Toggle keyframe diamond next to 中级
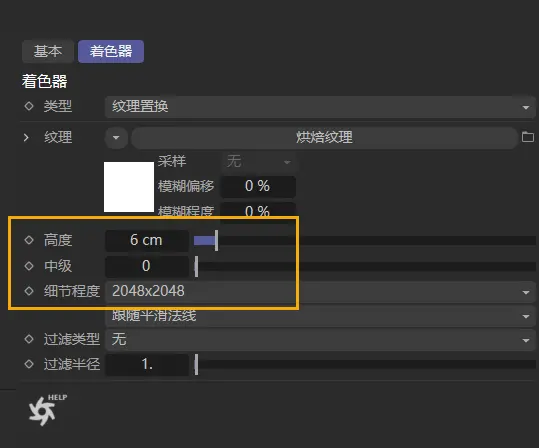The height and width of the screenshot is (448, 539). 29,266
